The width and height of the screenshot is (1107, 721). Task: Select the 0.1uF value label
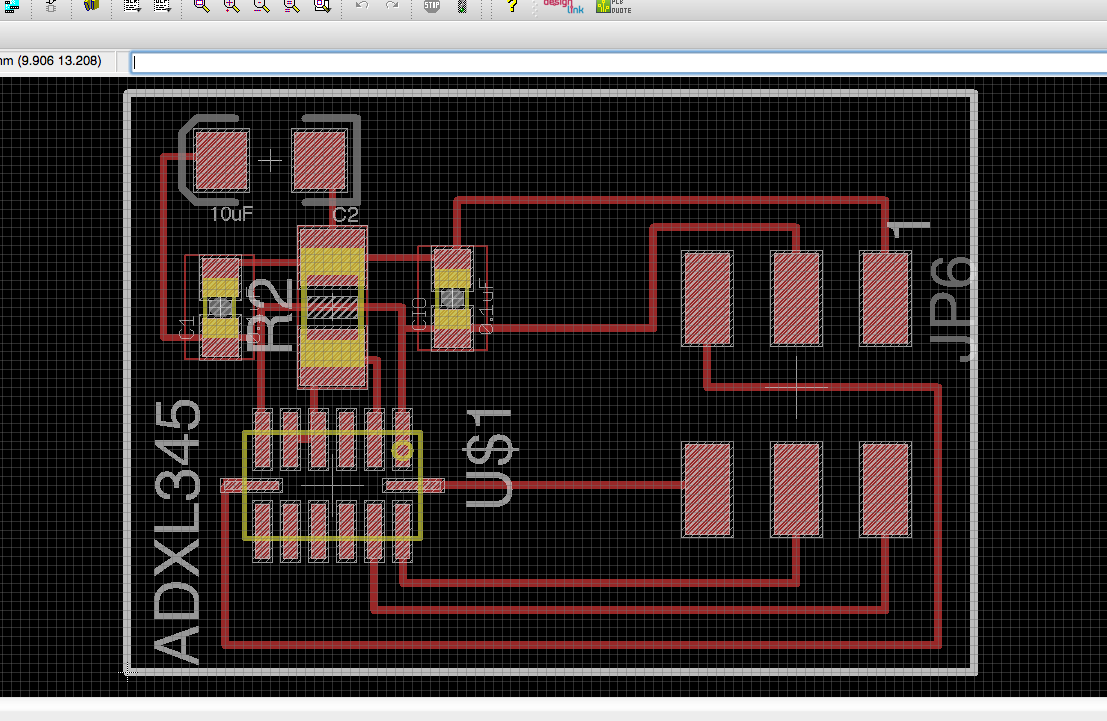[x=486, y=306]
